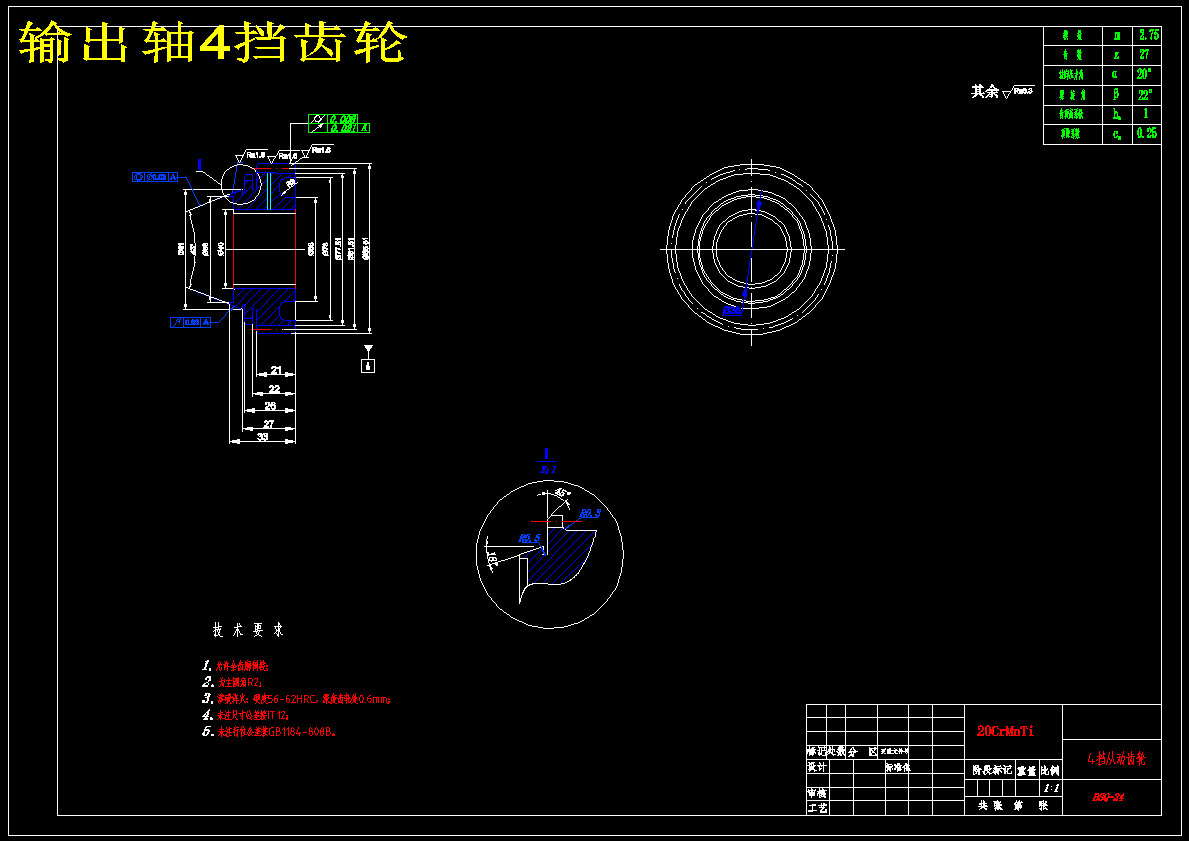Select the 'R0.3' fillet radius label

click(590, 514)
